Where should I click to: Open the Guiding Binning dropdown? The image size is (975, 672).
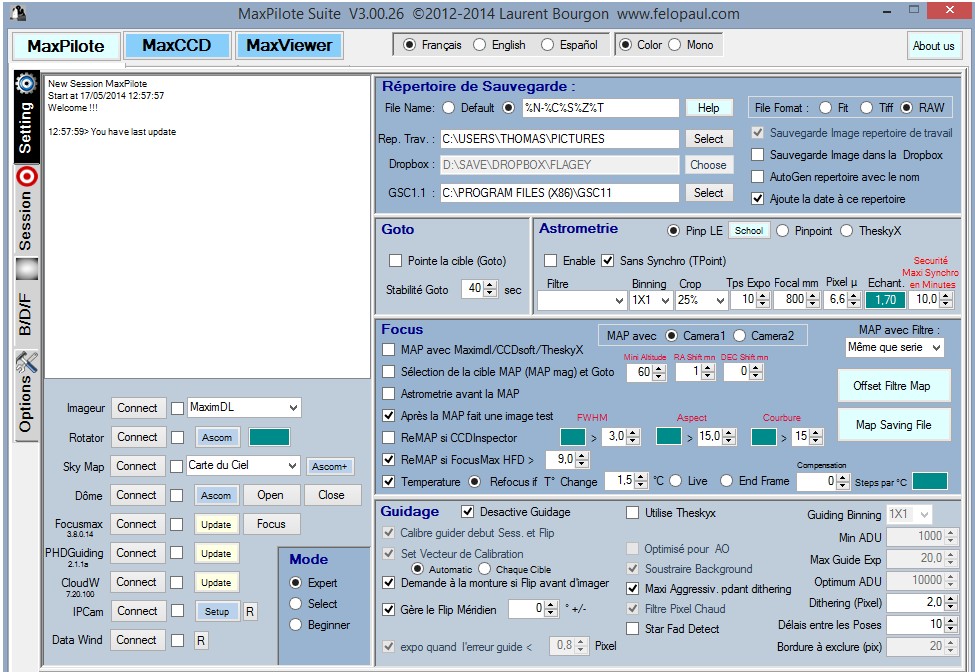tap(909, 515)
